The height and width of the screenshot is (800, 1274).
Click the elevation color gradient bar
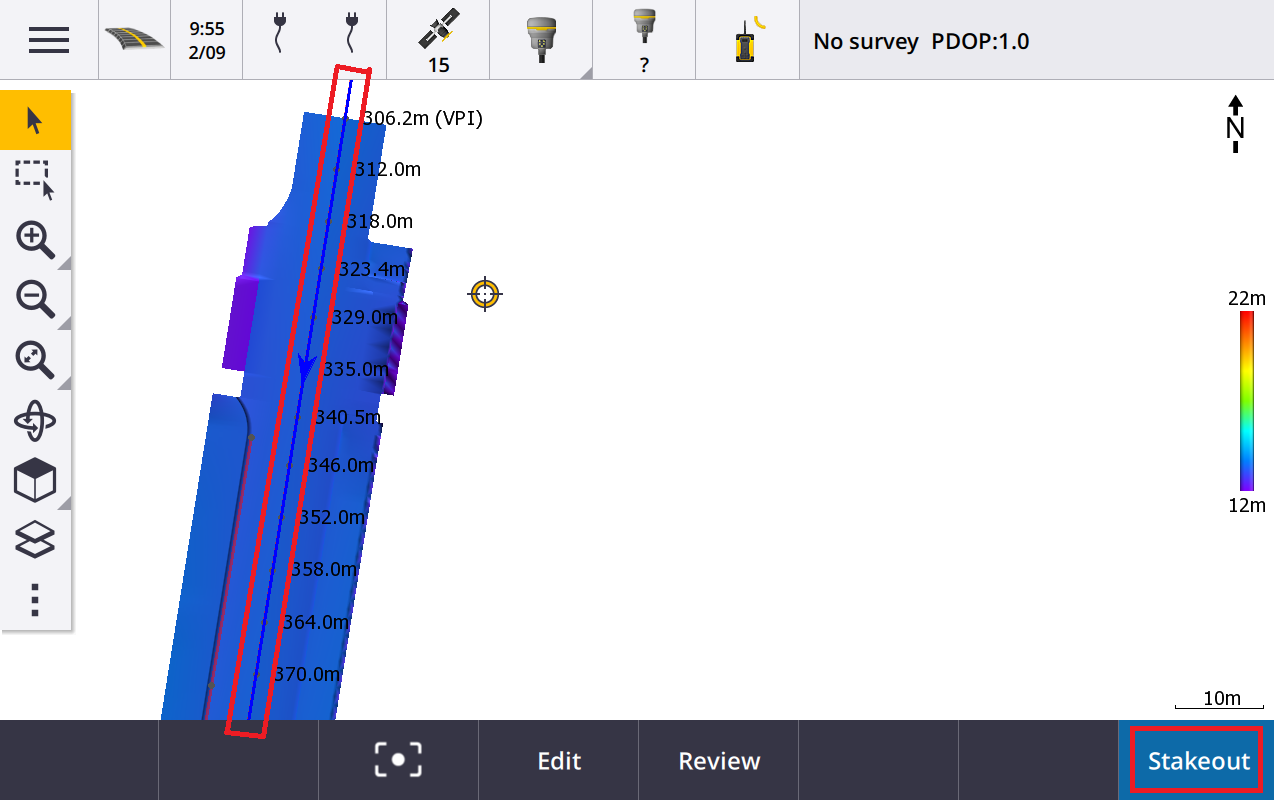click(x=1247, y=401)
